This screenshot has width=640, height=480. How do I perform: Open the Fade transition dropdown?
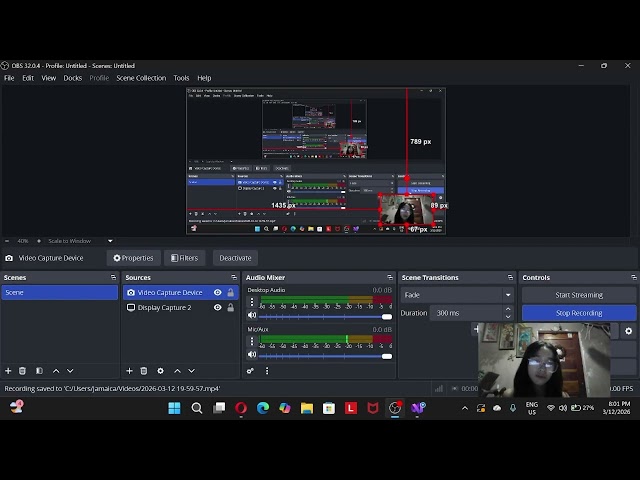pyautogui.click(x=457, y=295)
